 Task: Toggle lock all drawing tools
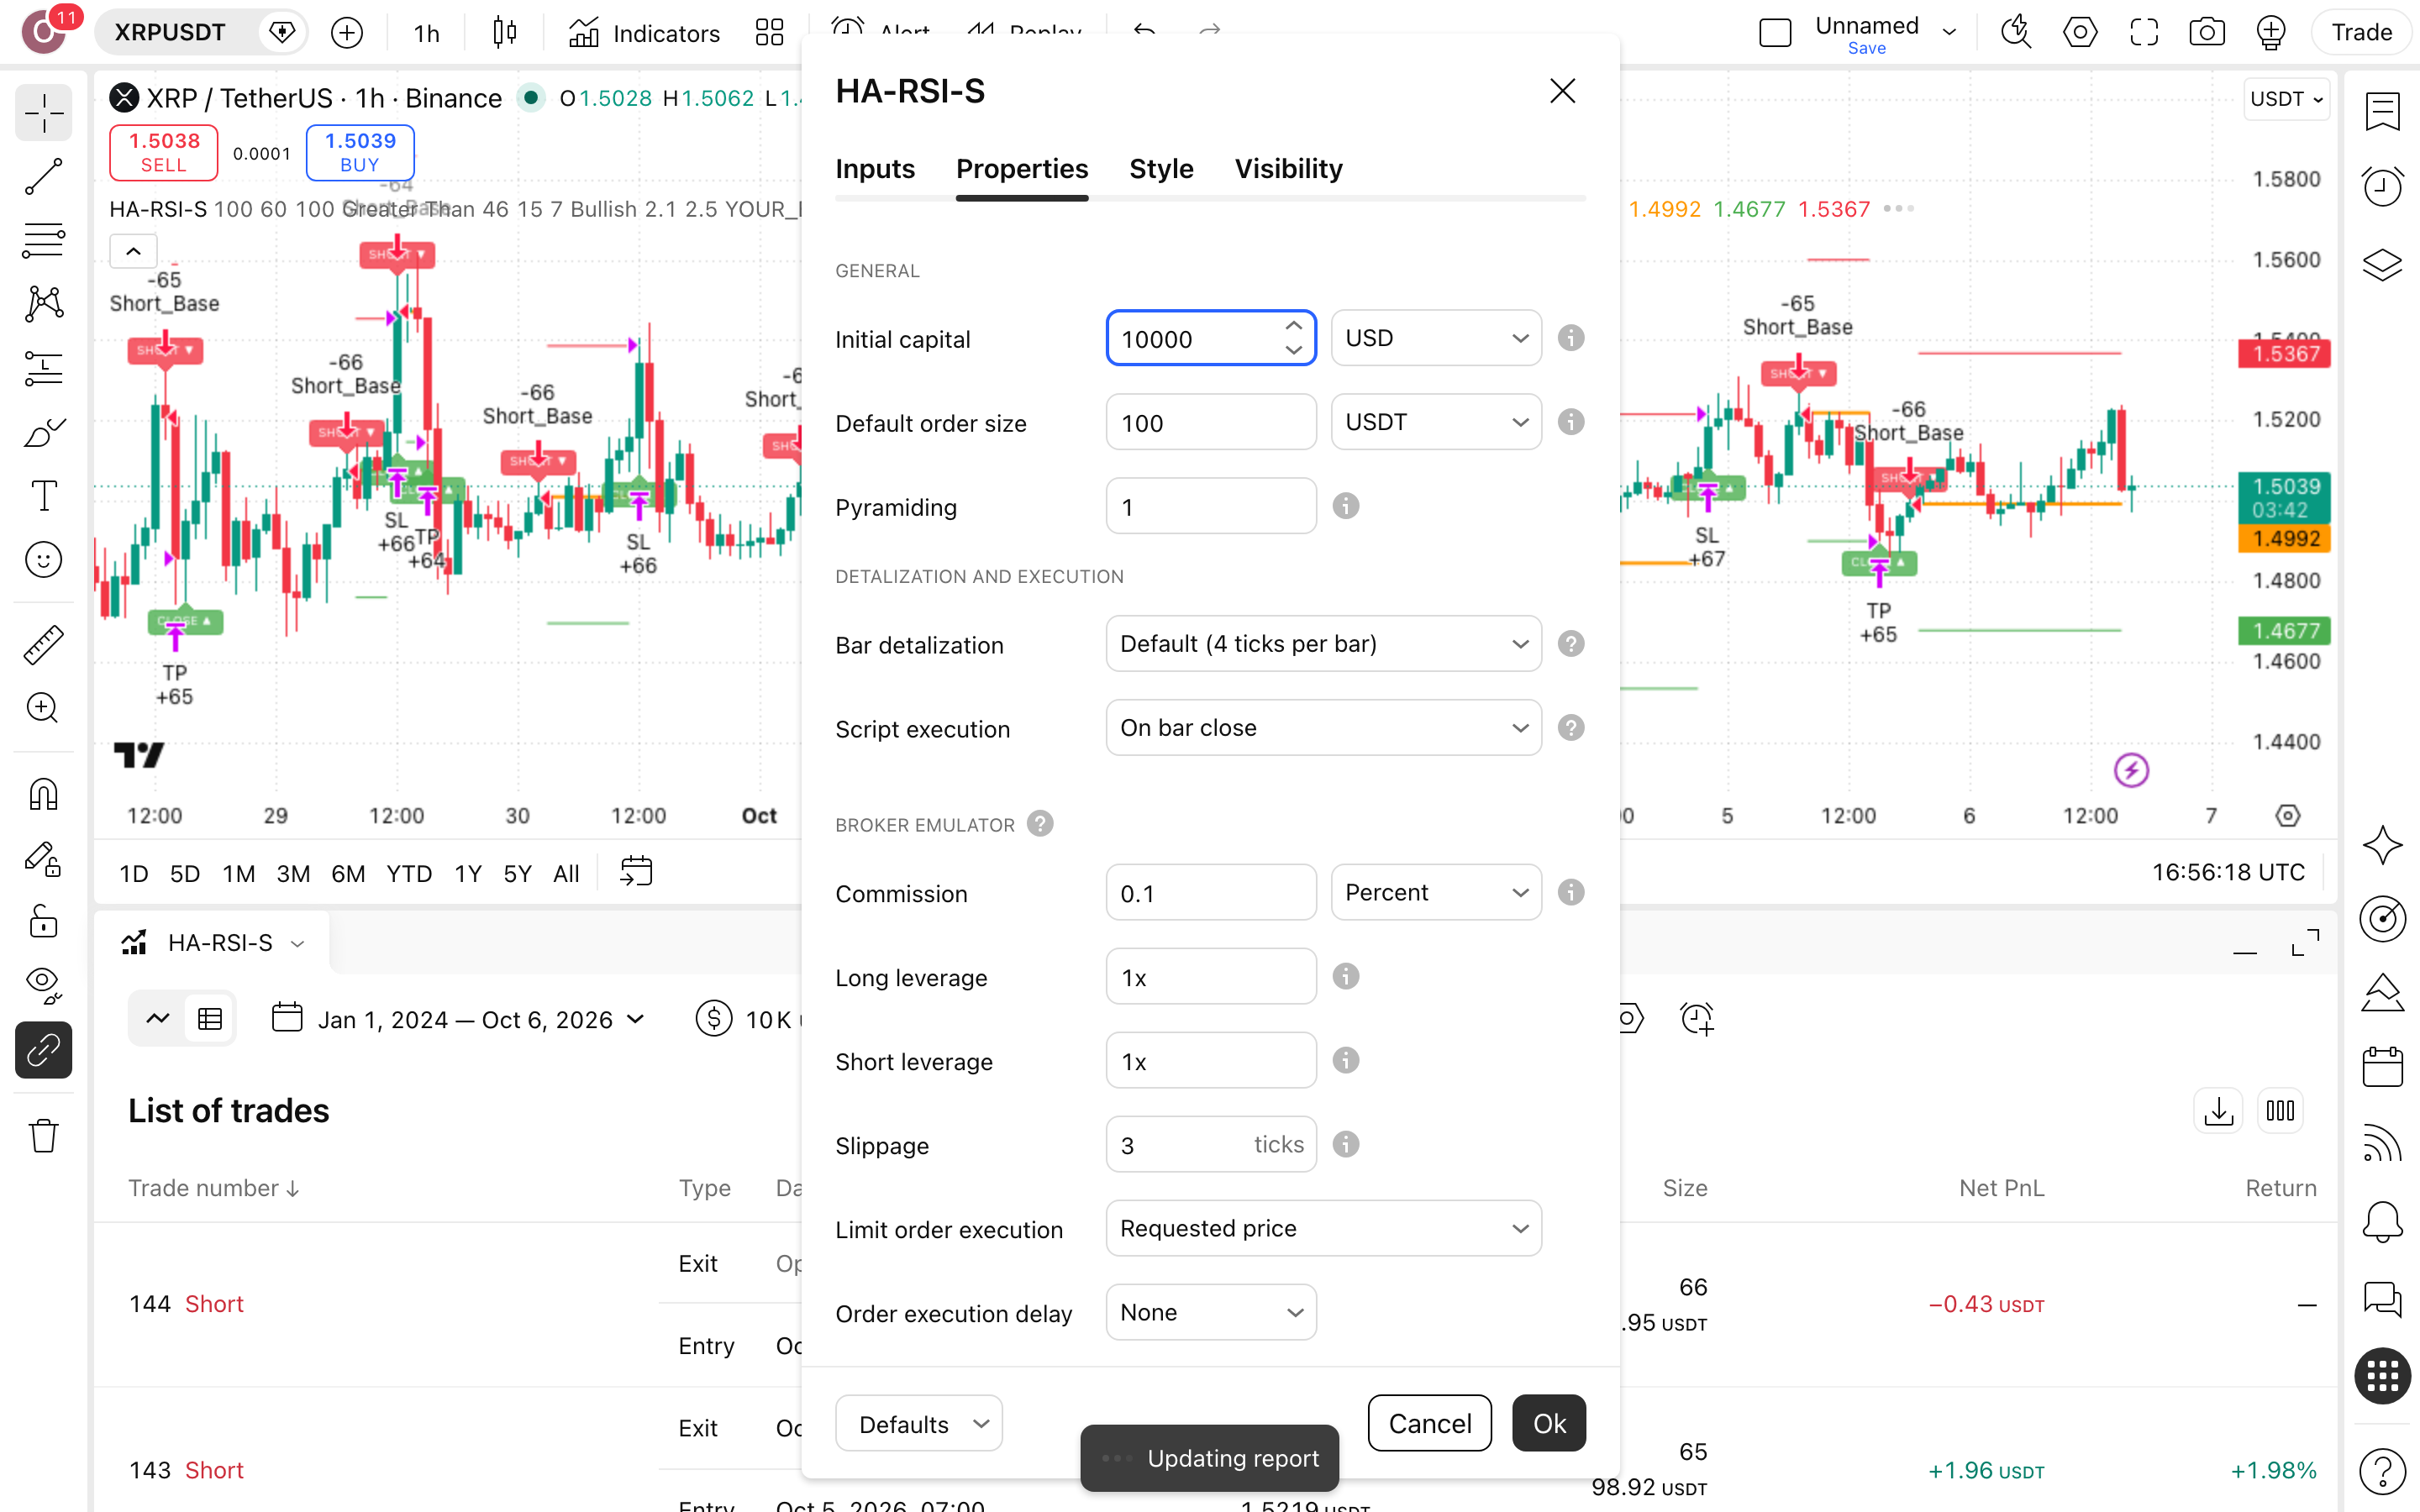coord(43,921)
